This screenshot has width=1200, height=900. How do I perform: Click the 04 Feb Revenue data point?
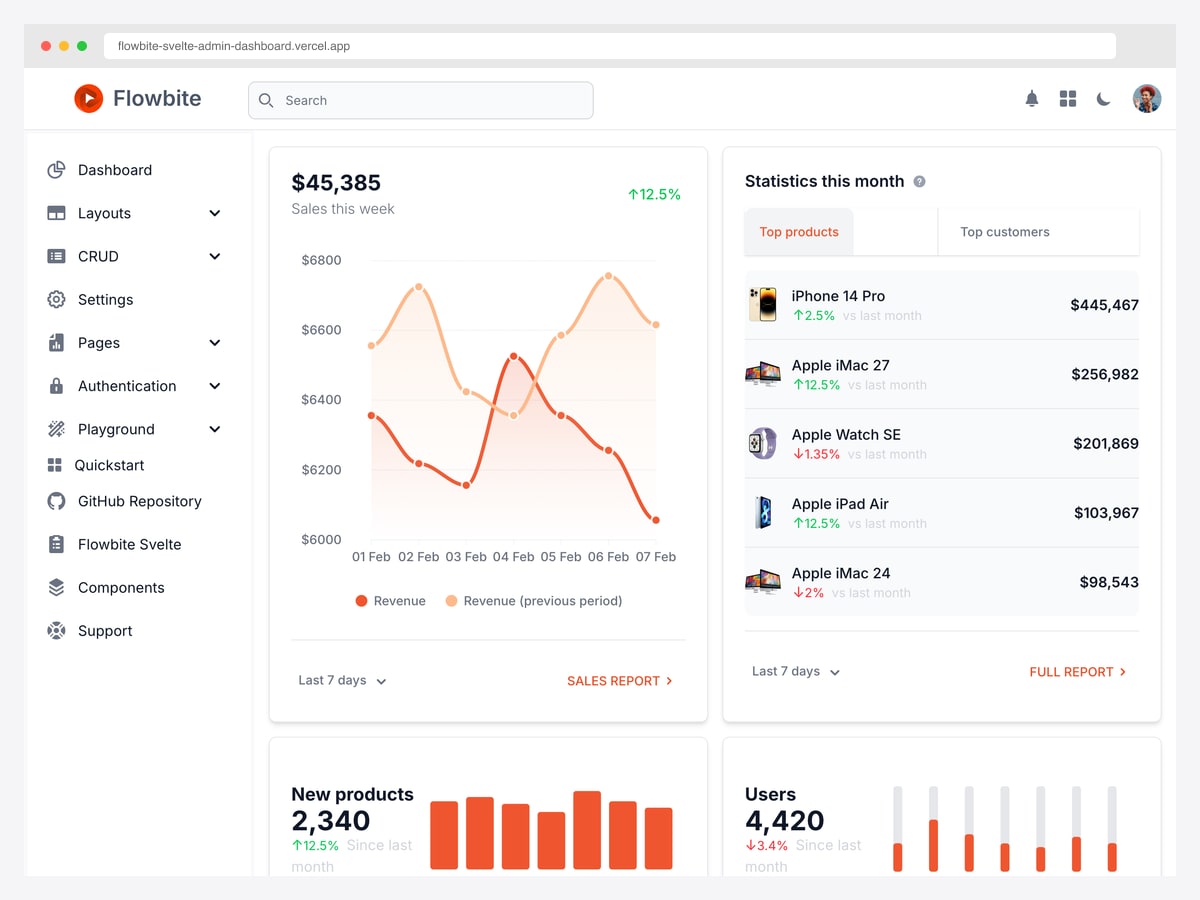513,356
